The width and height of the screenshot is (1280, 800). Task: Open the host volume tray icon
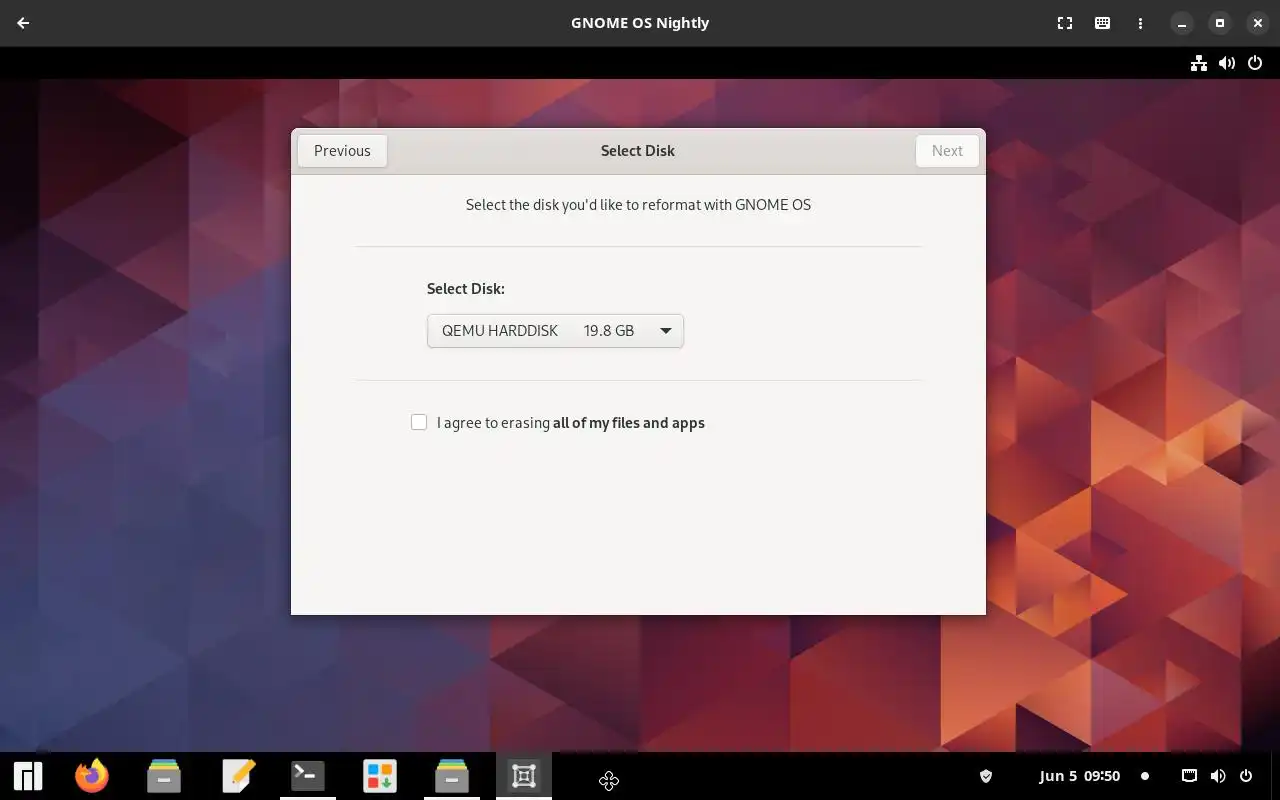coord(1218,776)
